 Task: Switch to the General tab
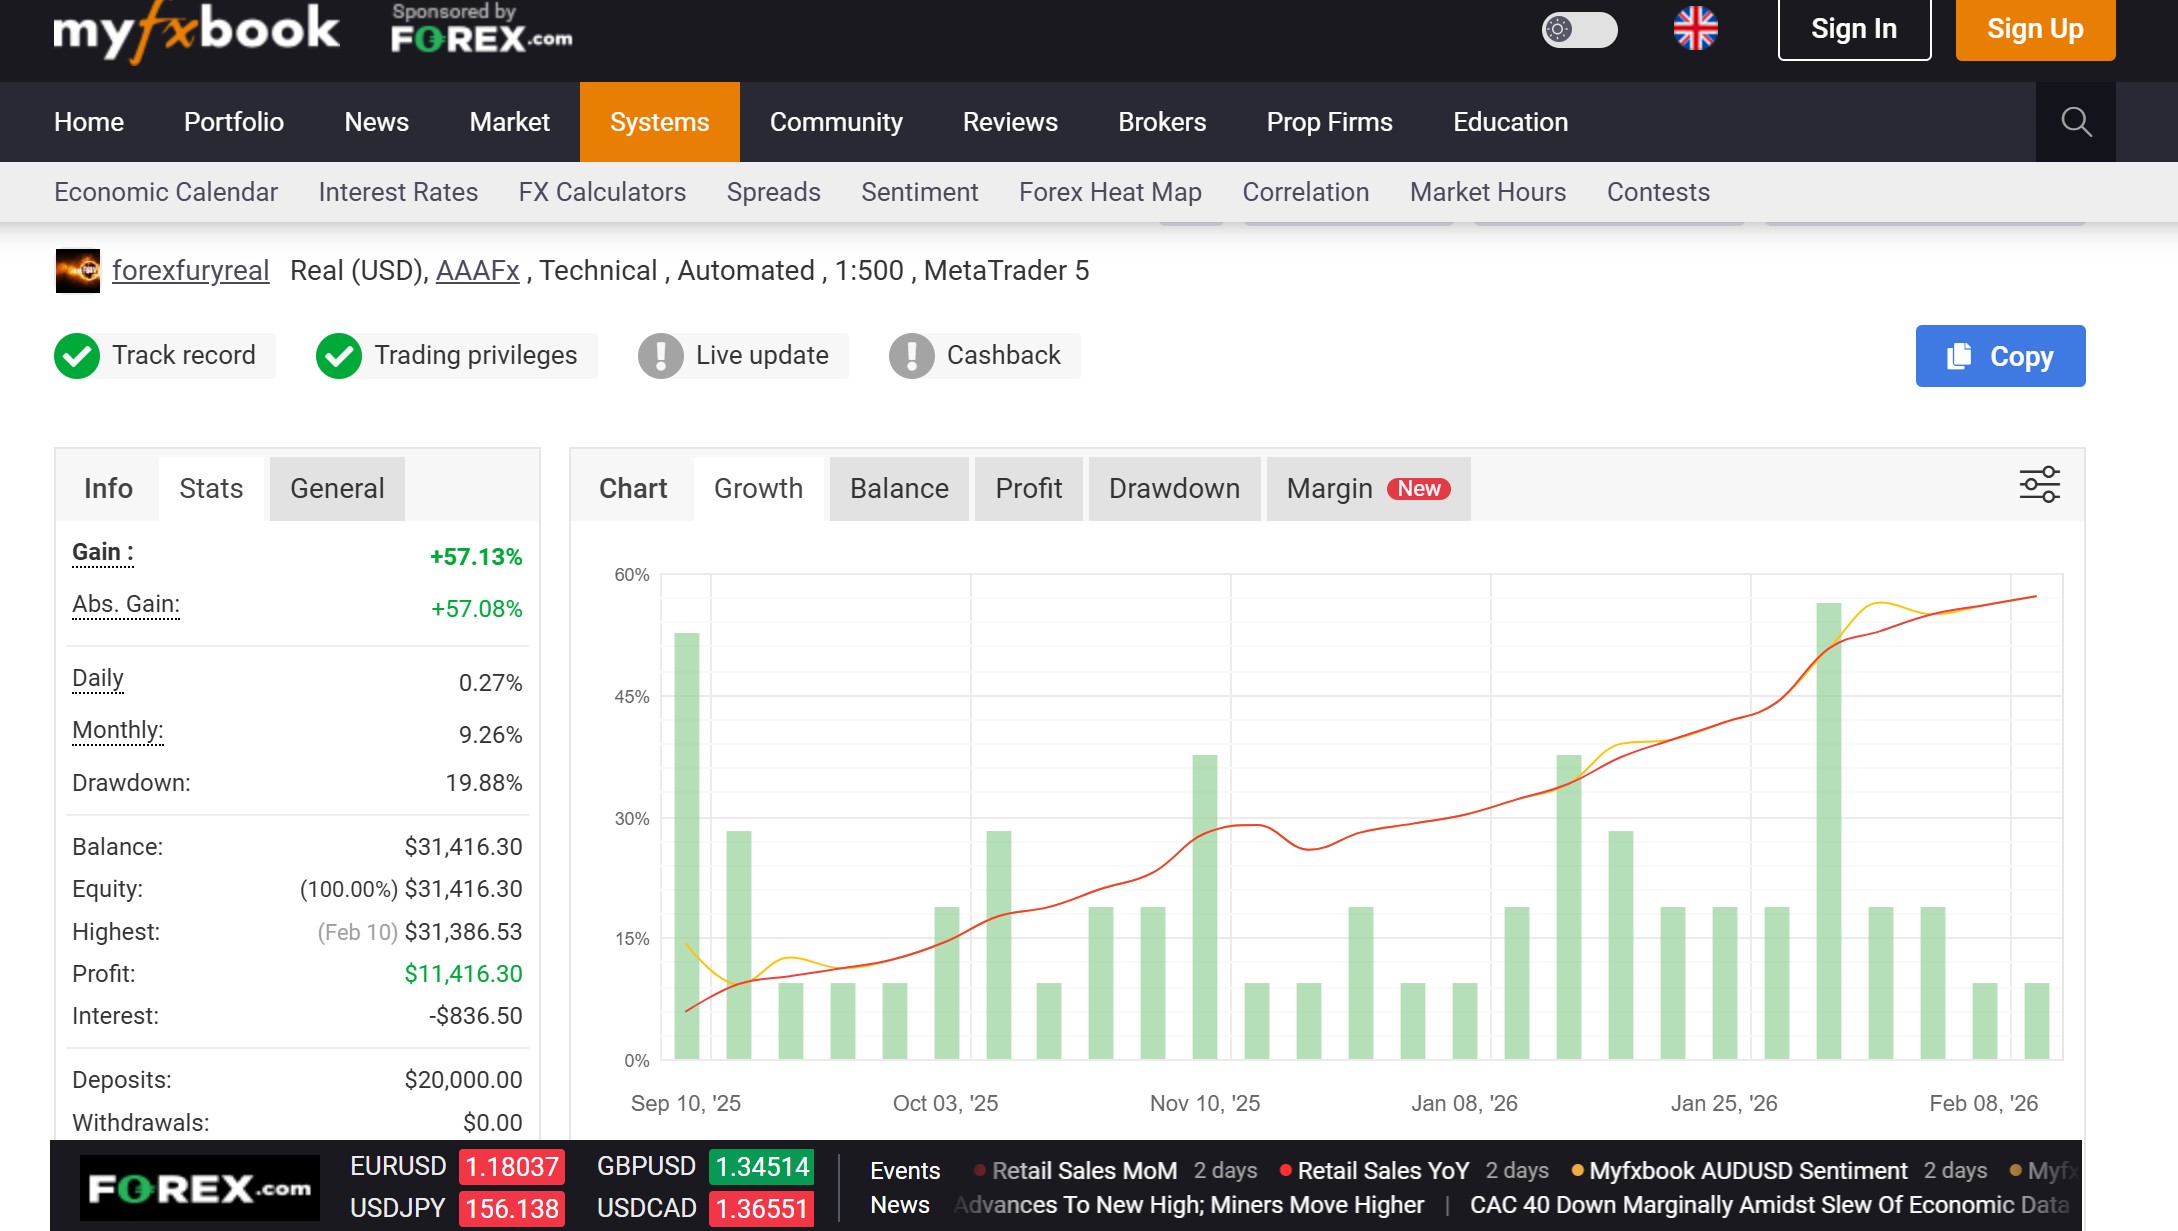(337, 489)
